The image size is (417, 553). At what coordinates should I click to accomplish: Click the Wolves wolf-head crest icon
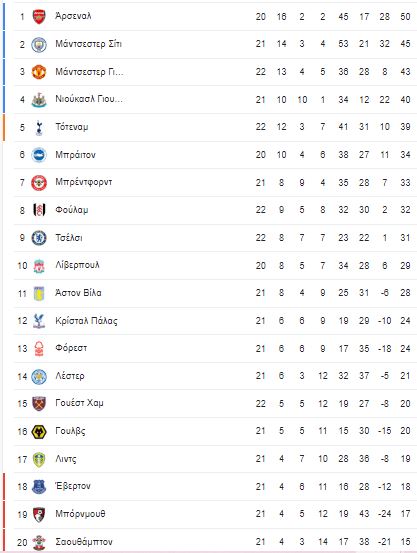click(x=39, y=432)
